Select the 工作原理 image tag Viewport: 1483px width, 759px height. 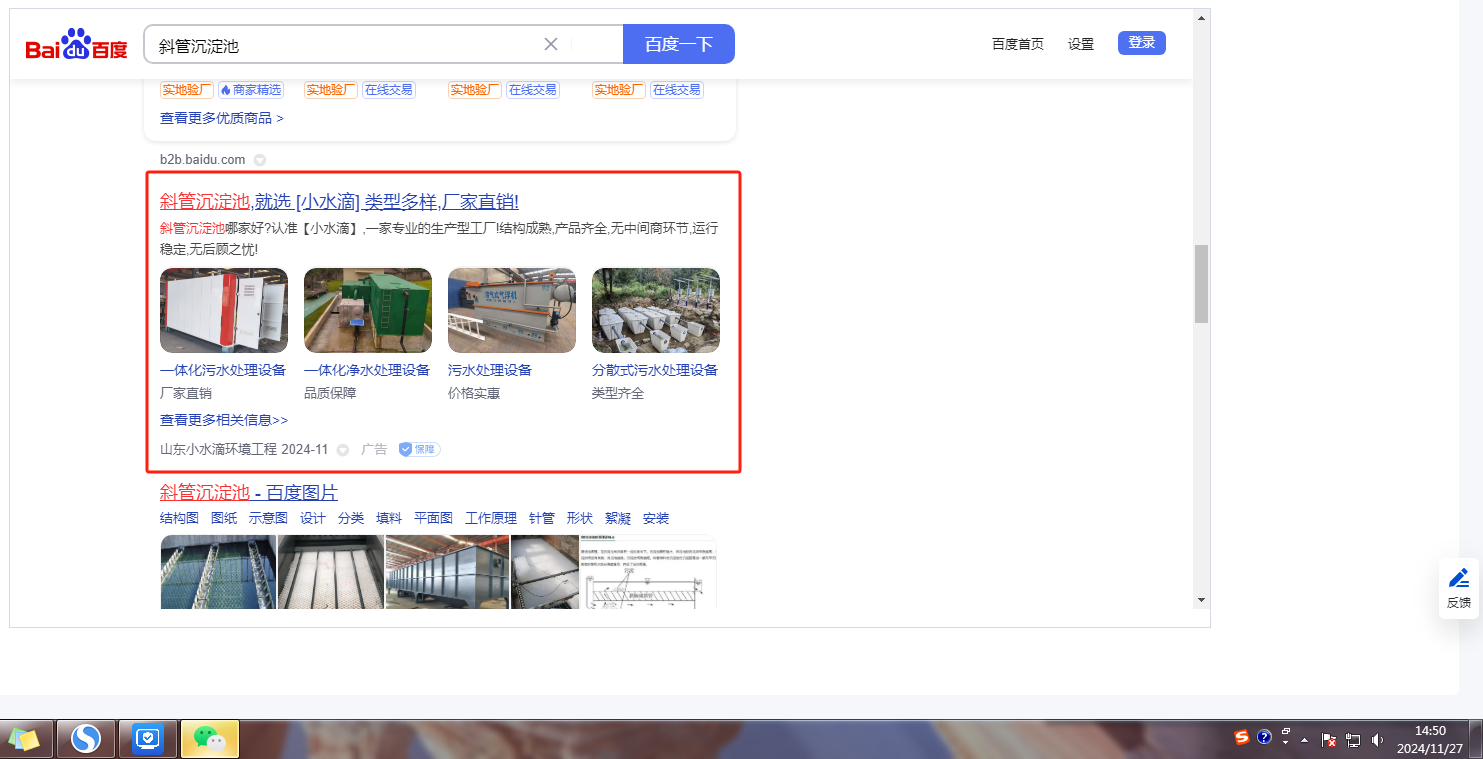click(491, 518)
